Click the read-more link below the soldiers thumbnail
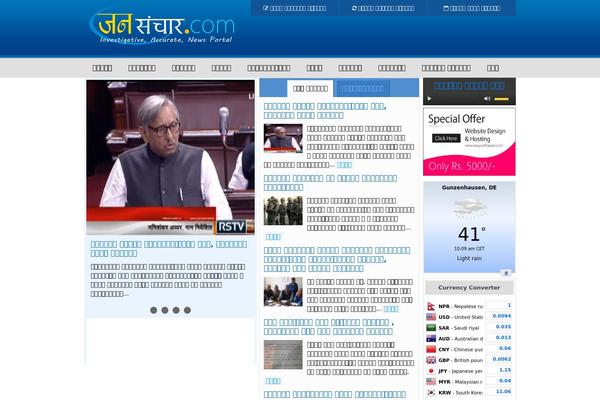Image resolution: width=600 pixels, height=400 pixels. [x=273, y=237]
